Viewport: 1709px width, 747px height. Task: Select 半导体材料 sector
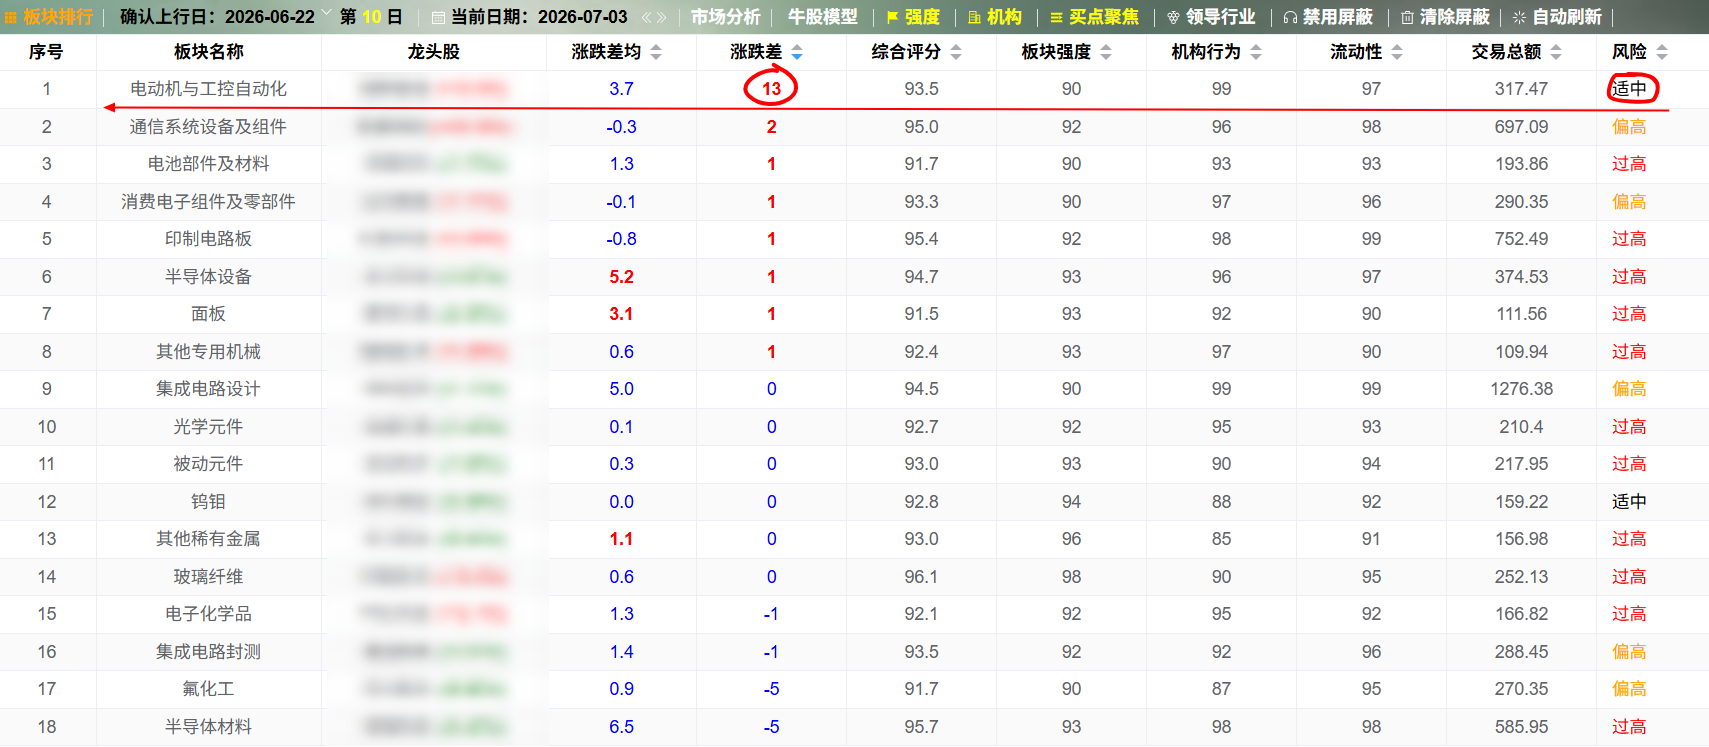208,727
